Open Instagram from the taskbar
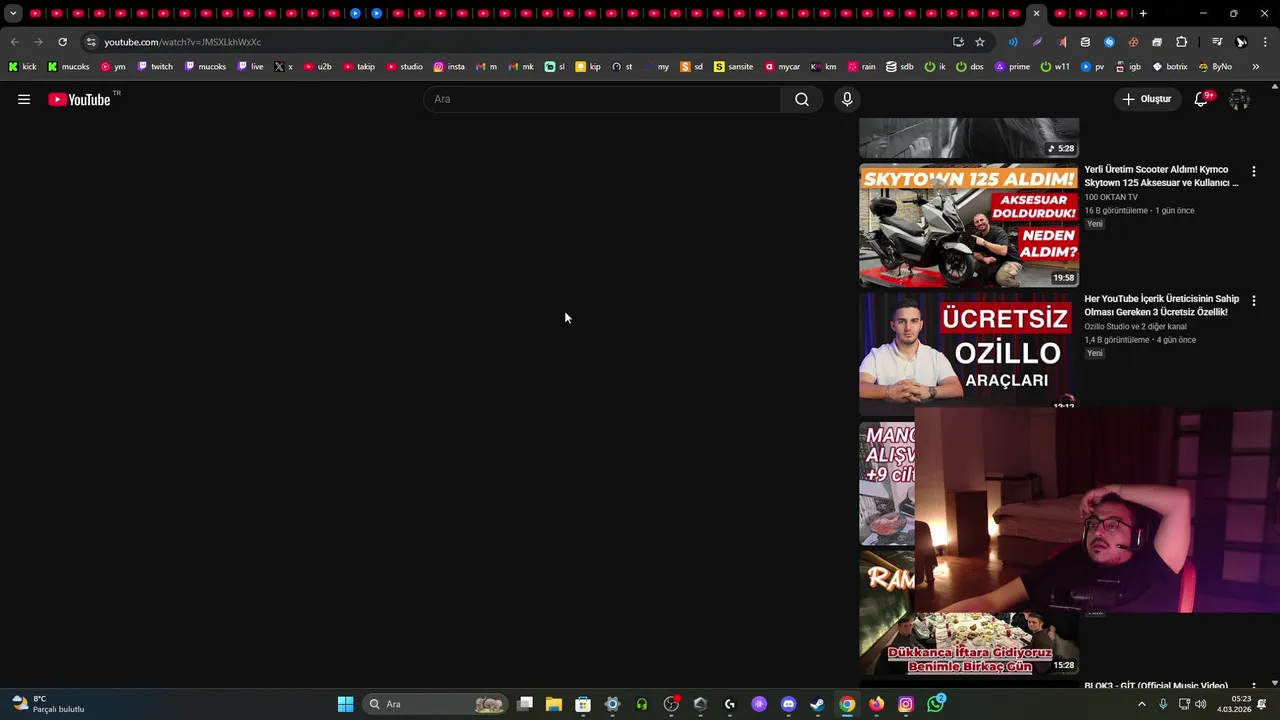The image size is (1280, 720). click(906, 704)
